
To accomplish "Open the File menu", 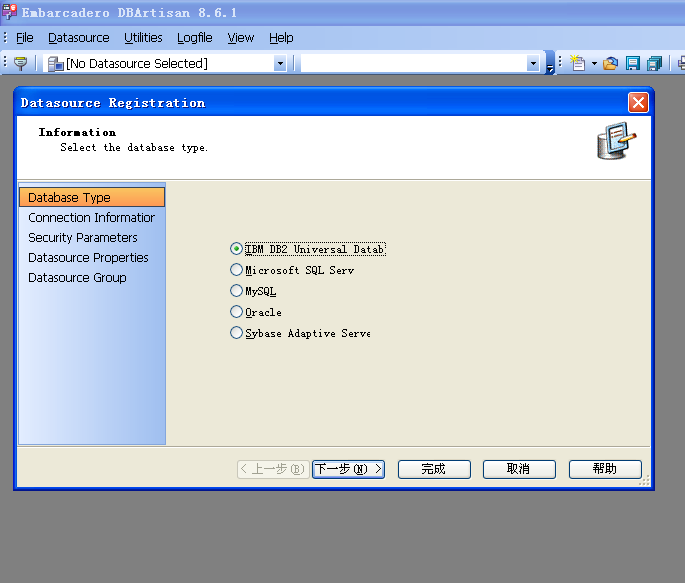I will pos(24,38).
